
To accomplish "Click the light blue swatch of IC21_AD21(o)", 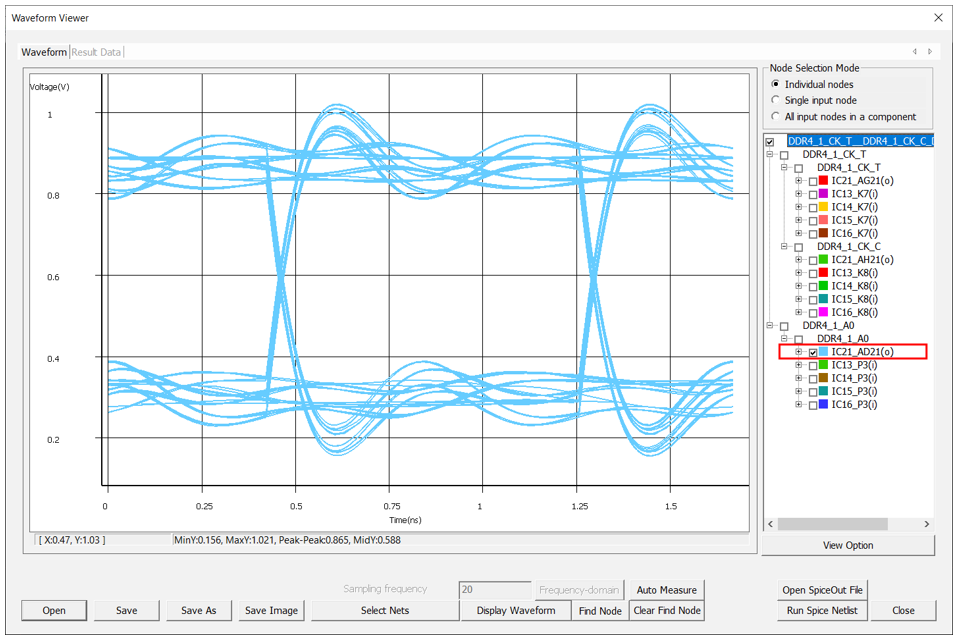I will point(823,352).
